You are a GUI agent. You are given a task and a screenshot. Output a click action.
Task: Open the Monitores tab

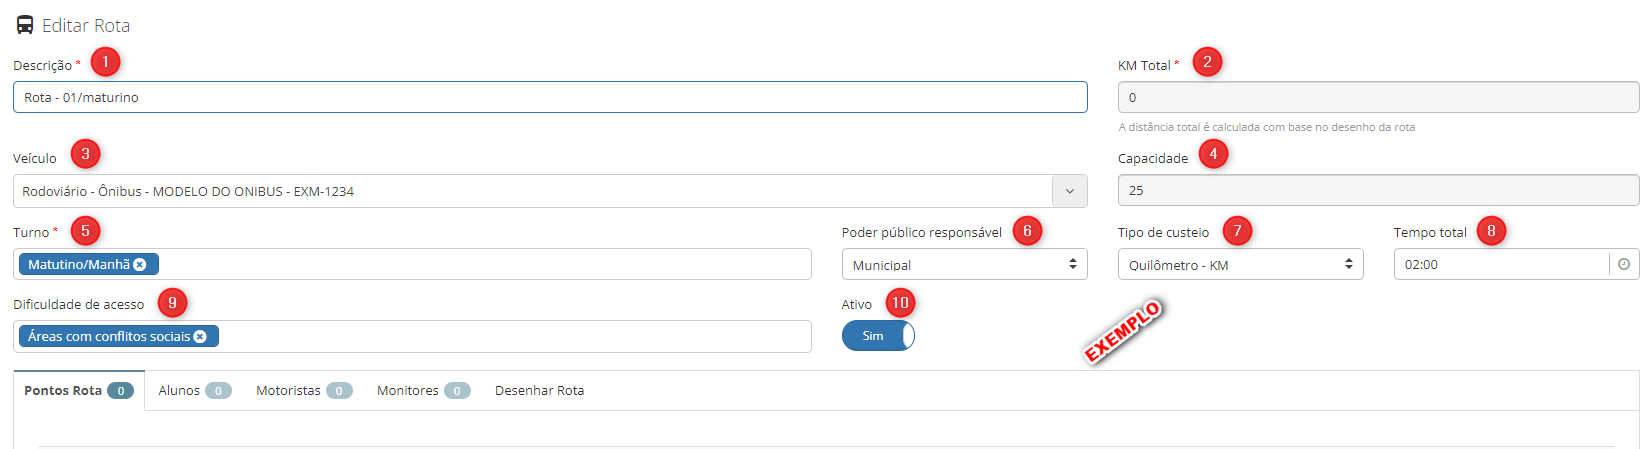(x=423, y=390)
